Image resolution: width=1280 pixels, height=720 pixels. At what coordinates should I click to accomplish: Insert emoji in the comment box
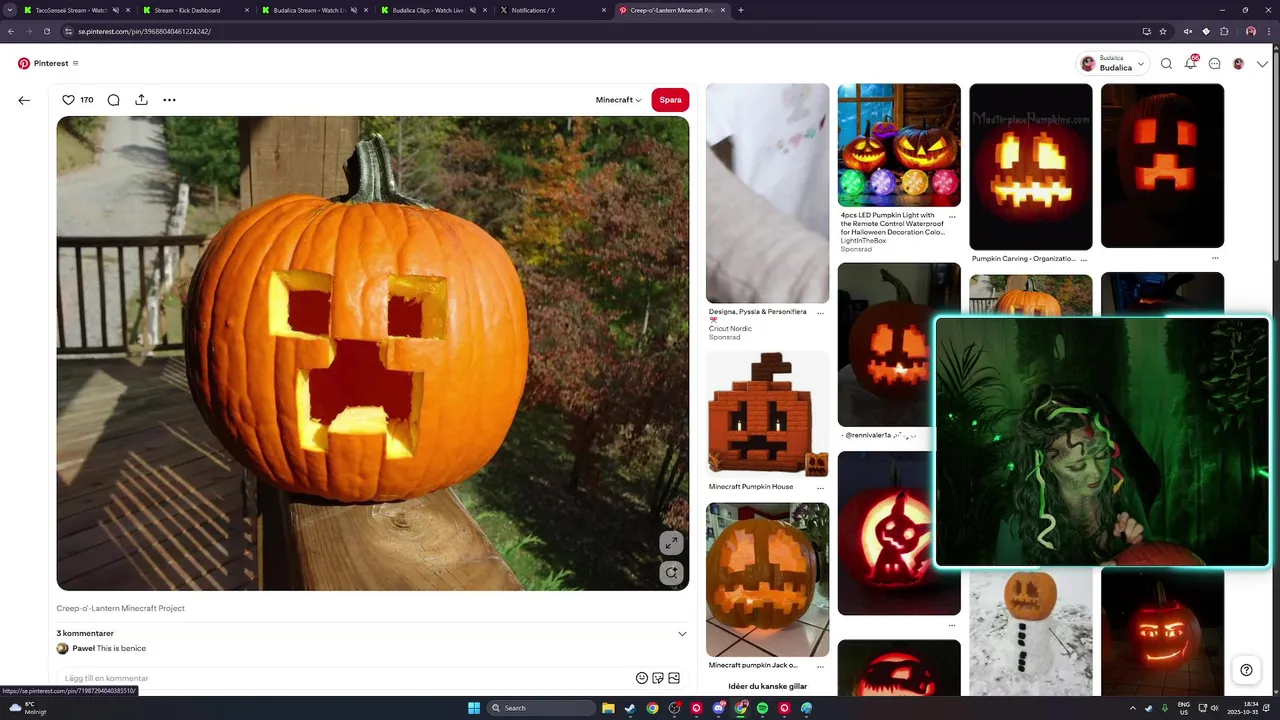tap(642, 678)
